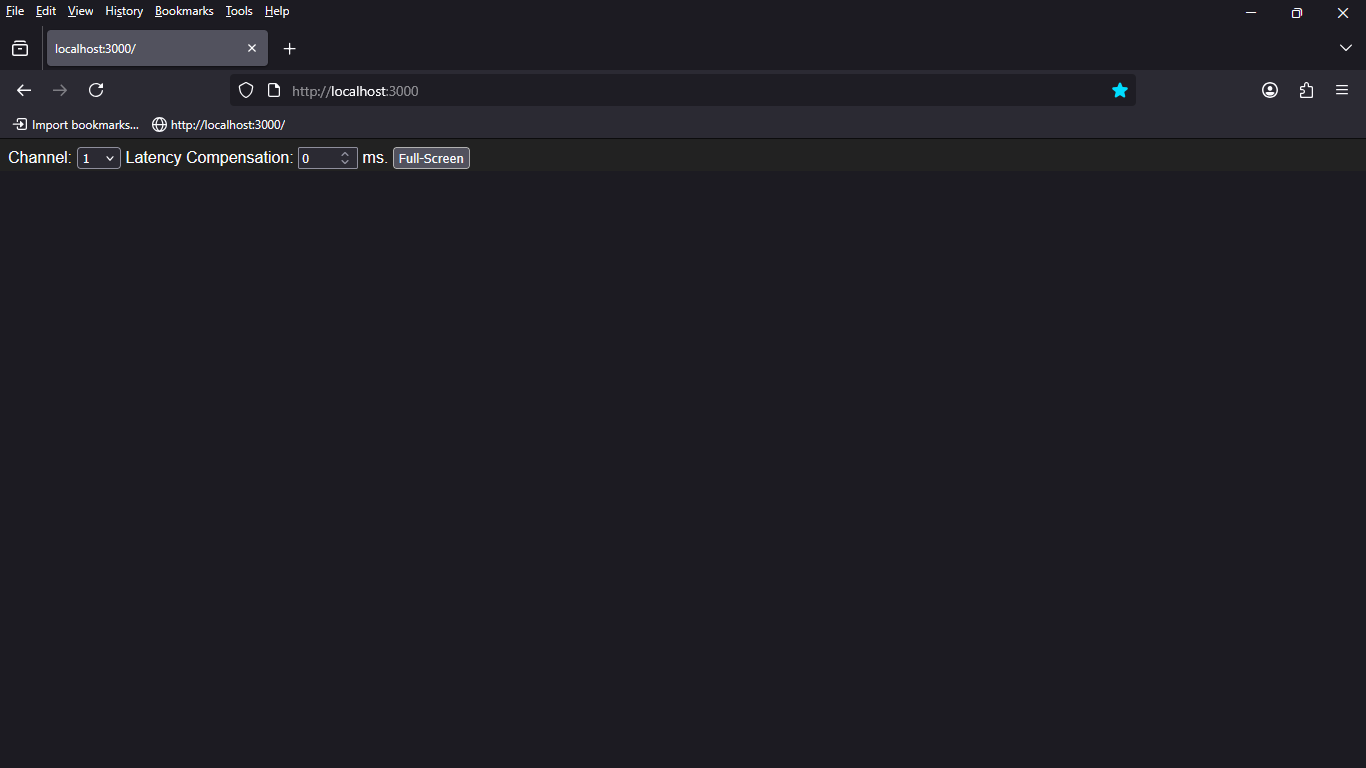
Task: Click the browser Back arrow
Action: [24, 90]
